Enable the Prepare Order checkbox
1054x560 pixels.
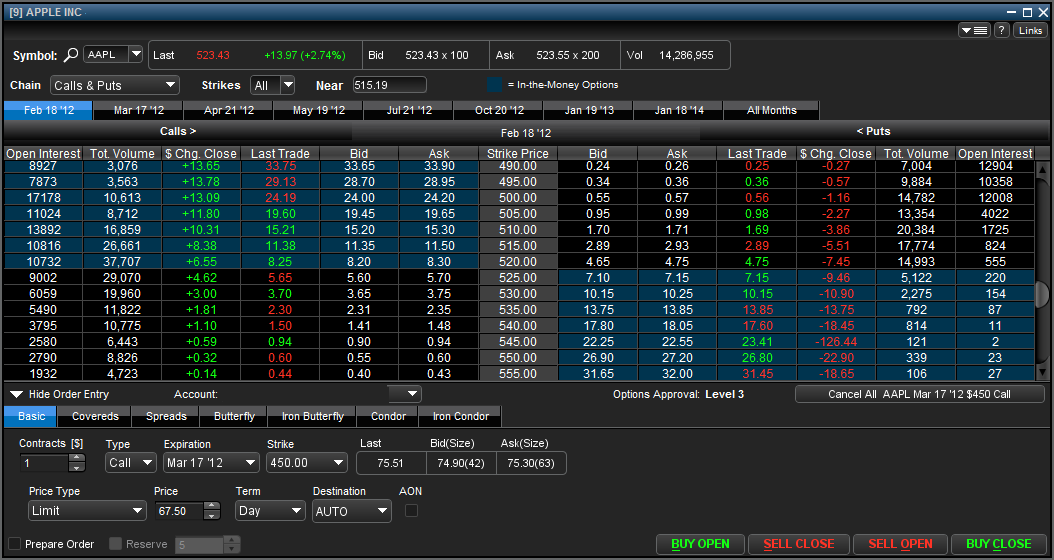tap(14, 543)
